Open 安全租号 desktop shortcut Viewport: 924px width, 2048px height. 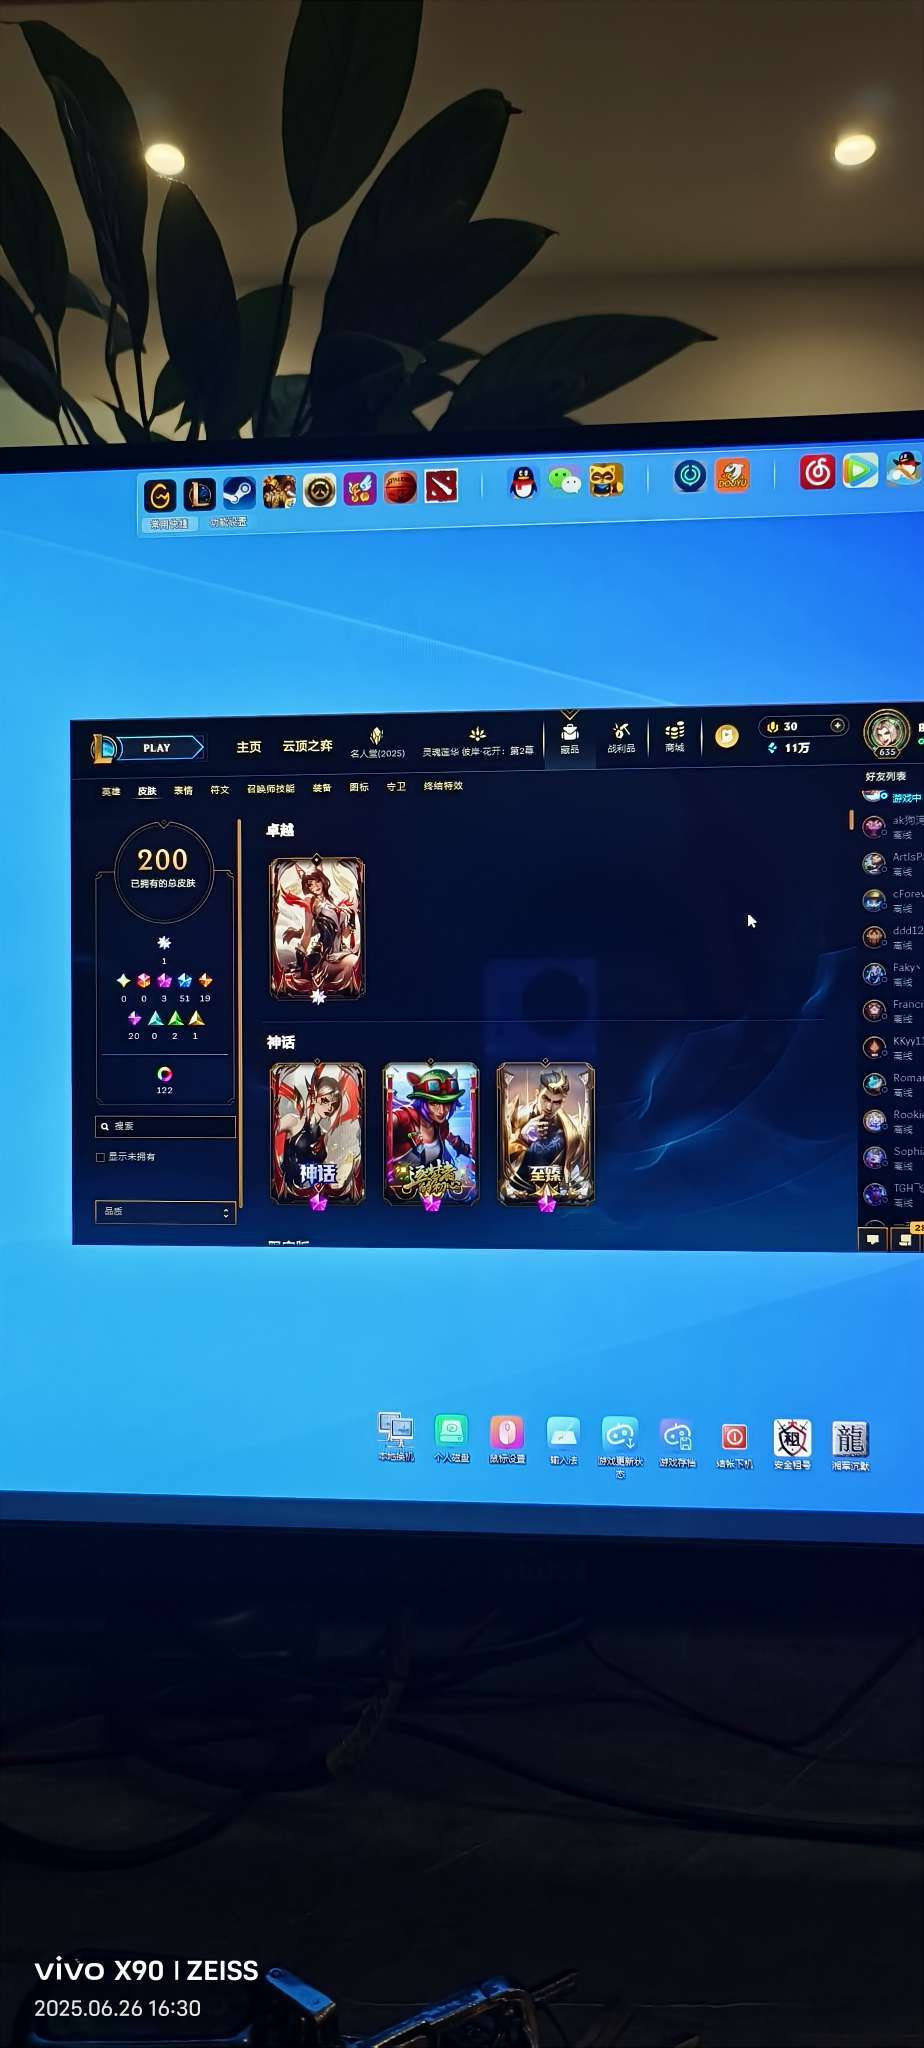(792, 1445)
